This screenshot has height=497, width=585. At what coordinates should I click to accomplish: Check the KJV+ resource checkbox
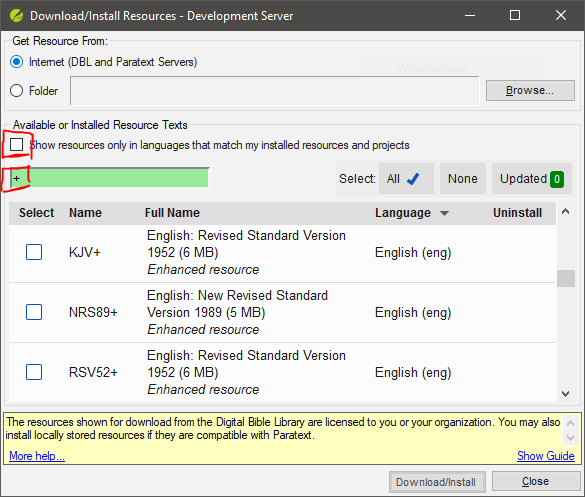coord(34,252)
